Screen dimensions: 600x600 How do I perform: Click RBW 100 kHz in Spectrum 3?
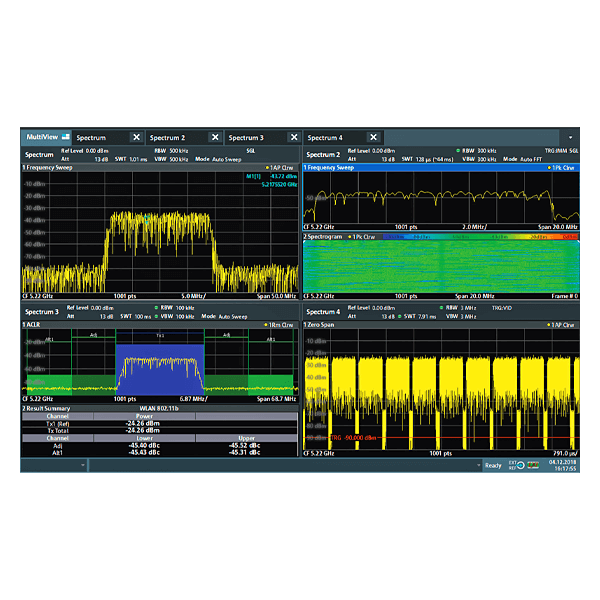click(x=174, y=308)
